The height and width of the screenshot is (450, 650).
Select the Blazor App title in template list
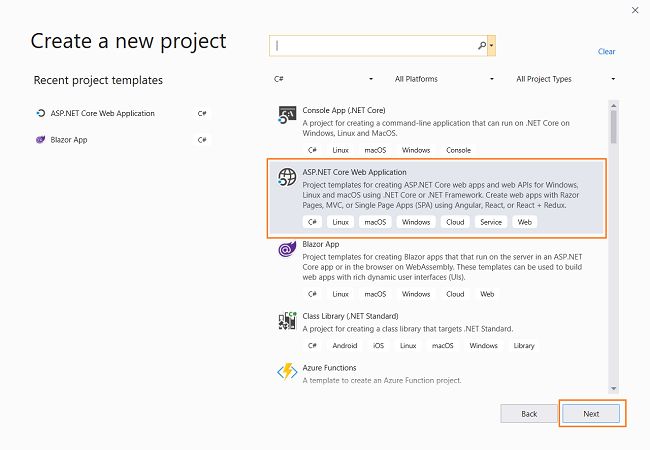[320, 244]
